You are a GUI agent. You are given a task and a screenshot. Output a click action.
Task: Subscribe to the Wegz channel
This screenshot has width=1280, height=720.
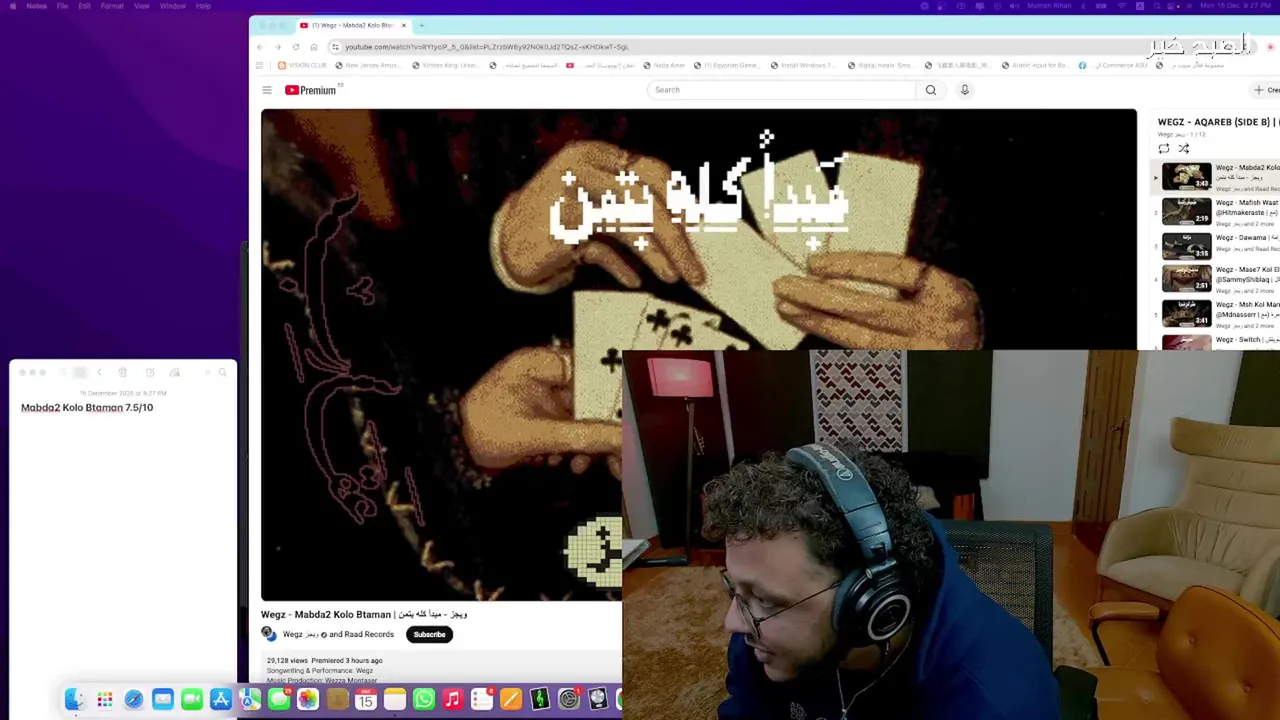(429, 634)
